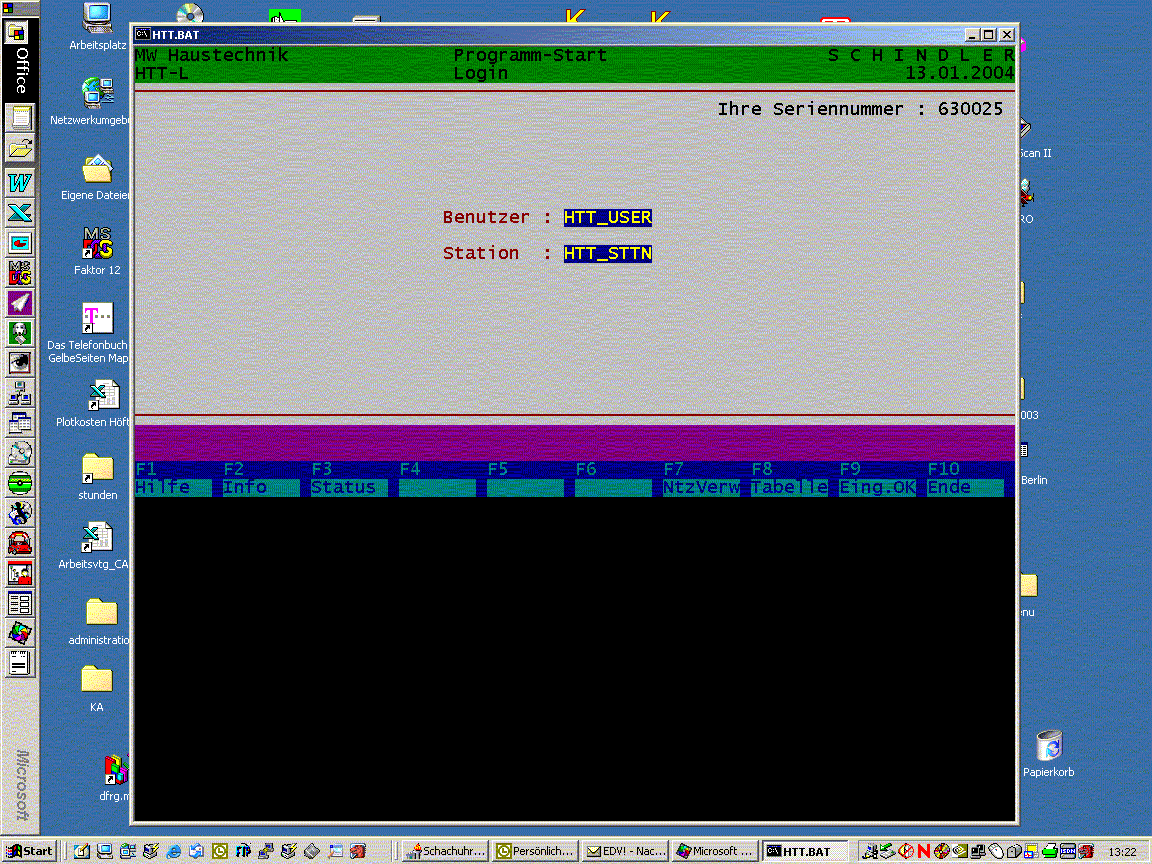Image resolution: width=1152 pixels, height=864 pixels.
Task: Choose F10 Ende to exit the program
Action: pos(964,487)
